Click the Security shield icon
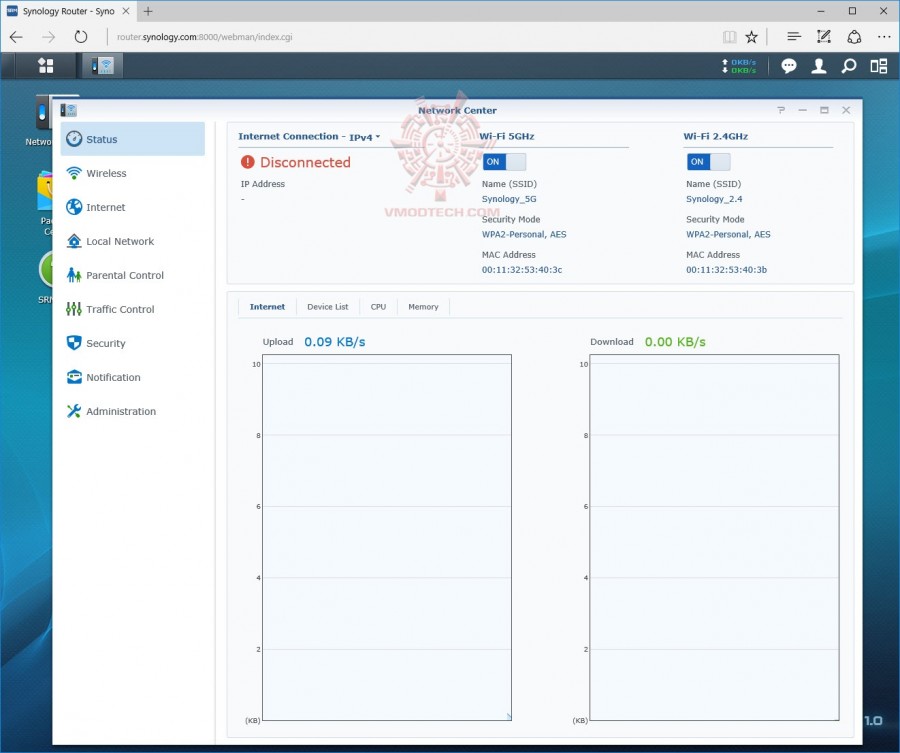Image resolution: width=900 pixels, height=753 pixels. [x=74, y=343]
